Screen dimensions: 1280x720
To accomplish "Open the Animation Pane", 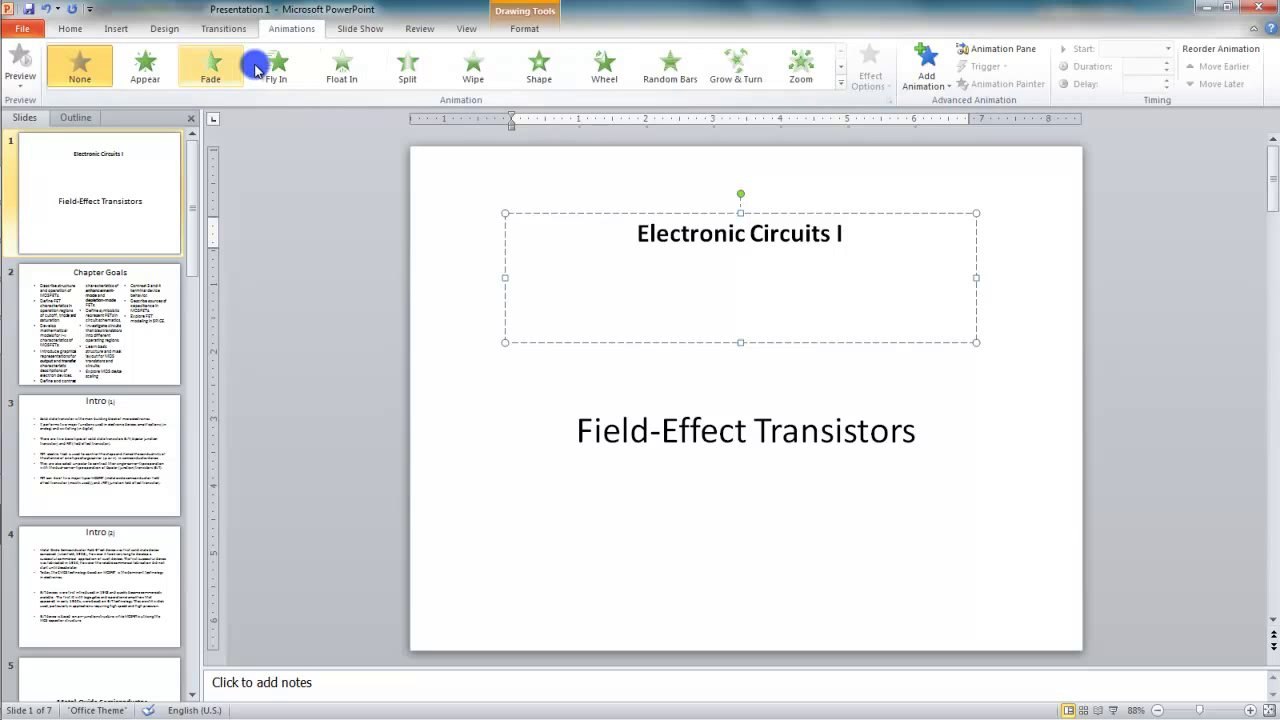I will click(996, 48).
